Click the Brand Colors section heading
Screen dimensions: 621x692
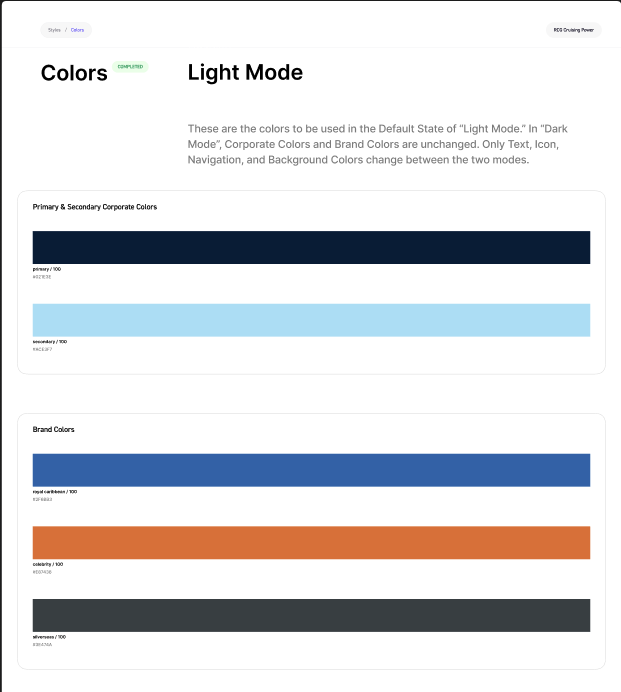(x=53, y=429)
